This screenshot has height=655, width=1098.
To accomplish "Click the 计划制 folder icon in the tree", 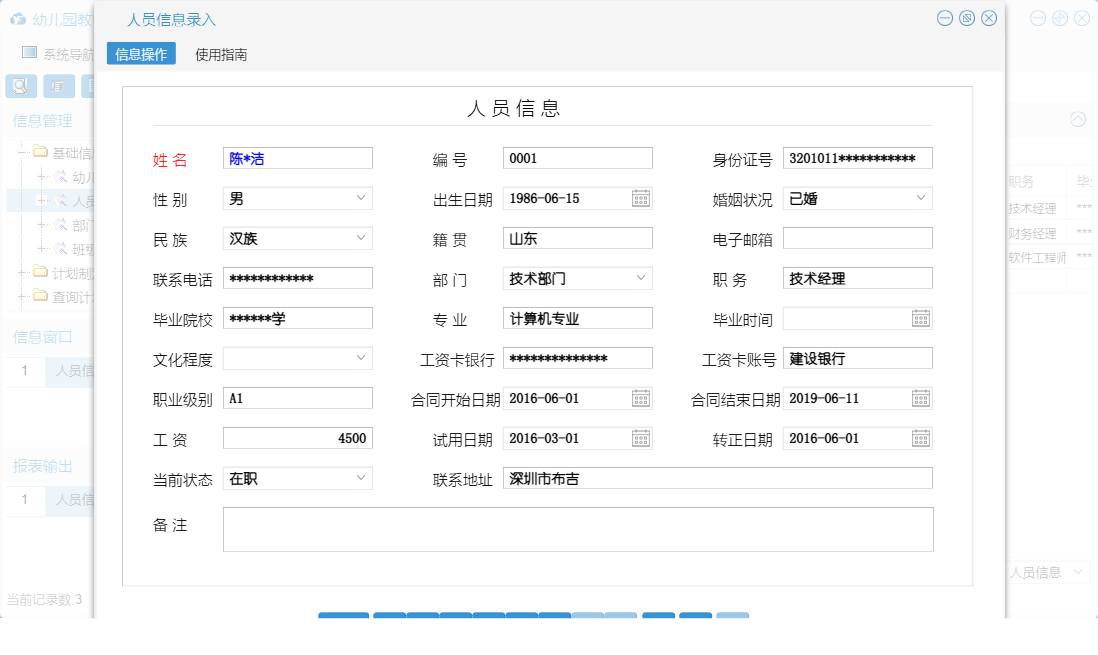I will coord(40,272).
